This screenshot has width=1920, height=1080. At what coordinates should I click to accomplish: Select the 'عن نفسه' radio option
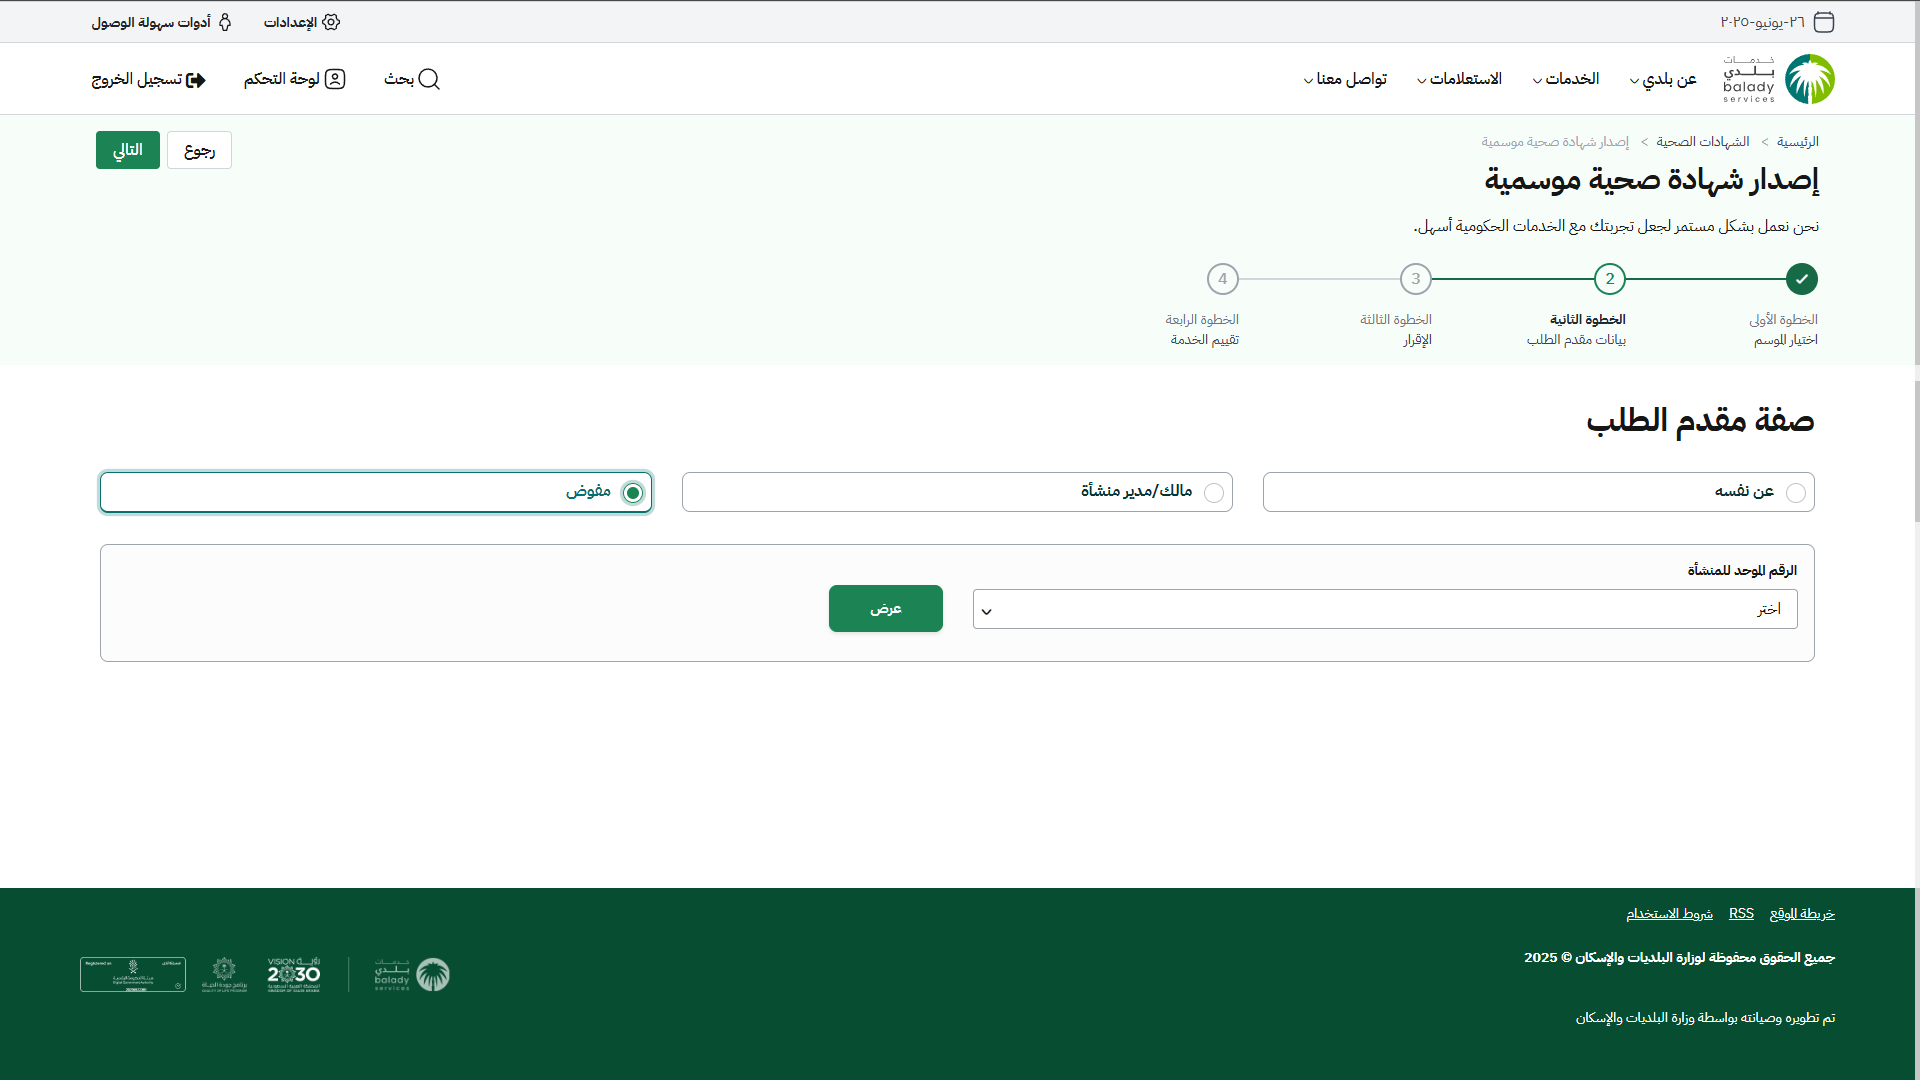point(1796,493)
